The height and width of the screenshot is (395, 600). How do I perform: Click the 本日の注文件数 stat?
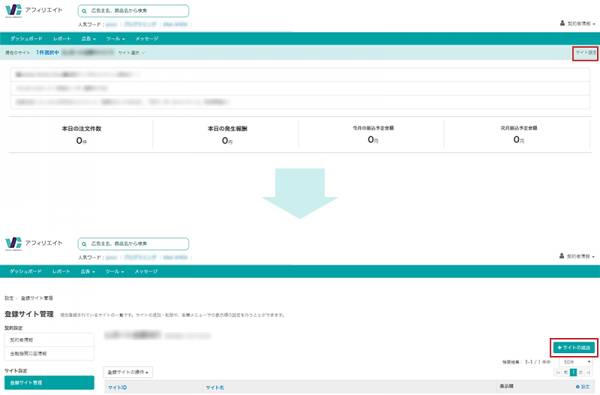point(82,135)
